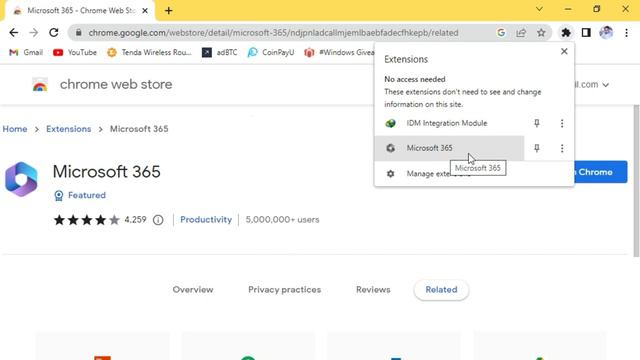Go to Home breadcrumb
Viewport: 640px width, 360px height.
[15, 129]
